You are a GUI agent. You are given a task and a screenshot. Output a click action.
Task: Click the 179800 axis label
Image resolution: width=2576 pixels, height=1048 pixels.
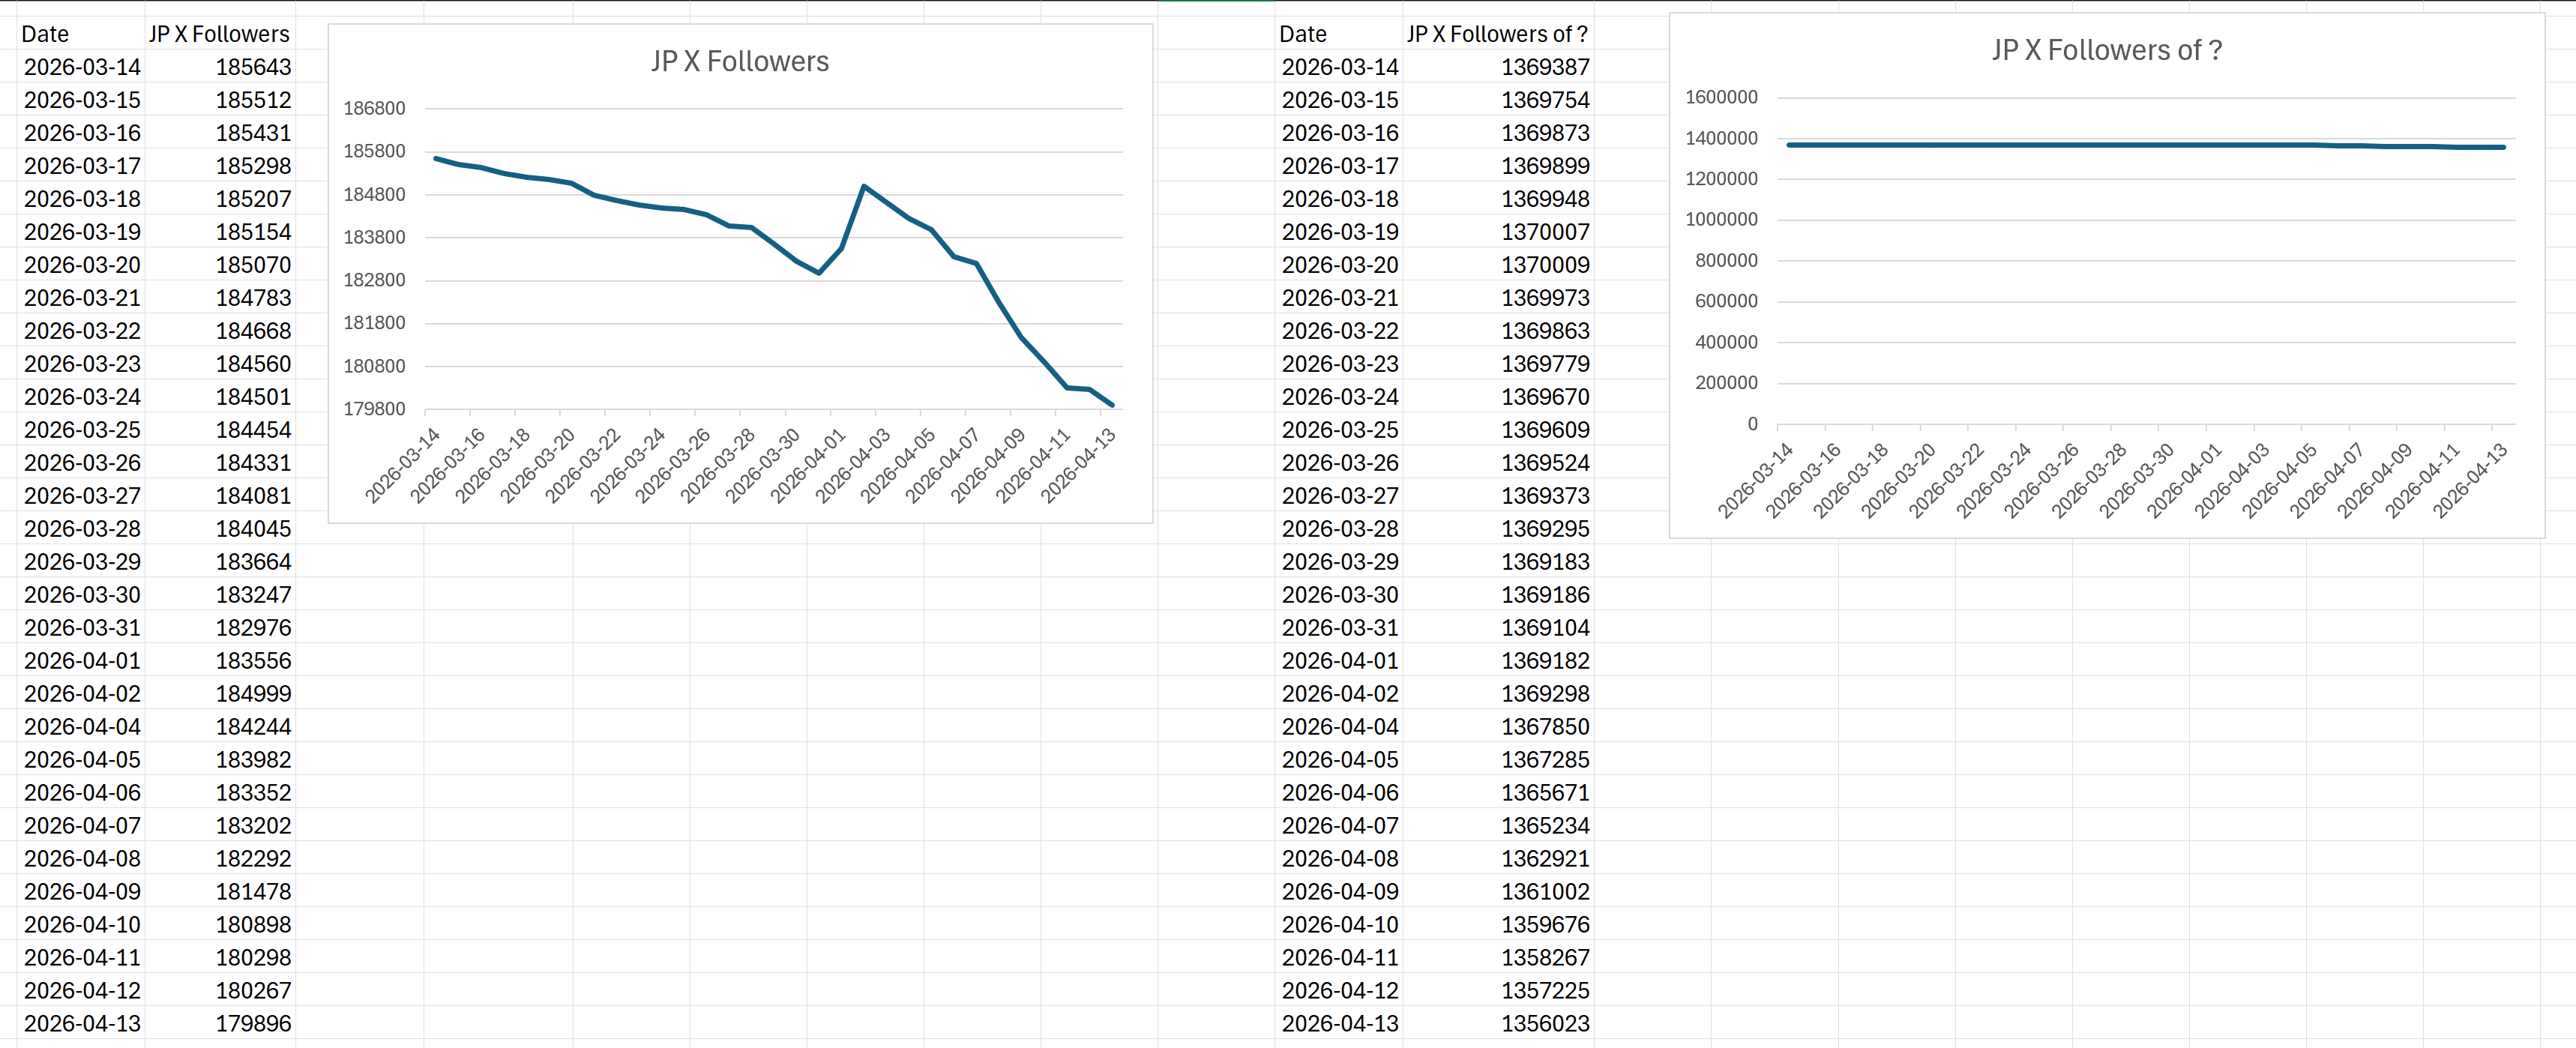pos(374,409)
